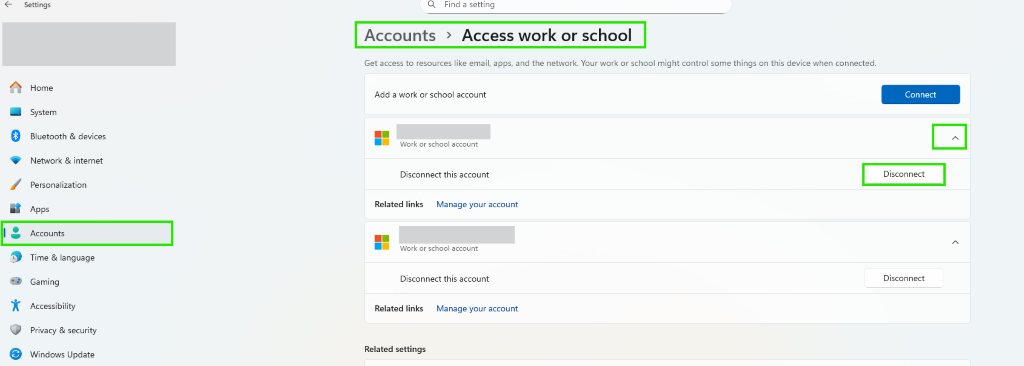Click the blue Connect button
This screenshot has width=1024, height=366.
click(920, 94)
